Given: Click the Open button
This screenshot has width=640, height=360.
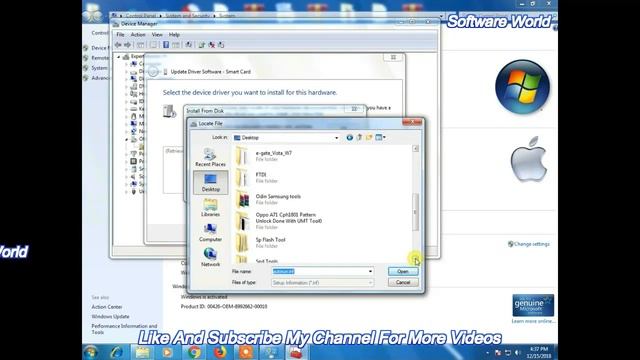Looking at the screenshot, I should [x=403, y=271].
